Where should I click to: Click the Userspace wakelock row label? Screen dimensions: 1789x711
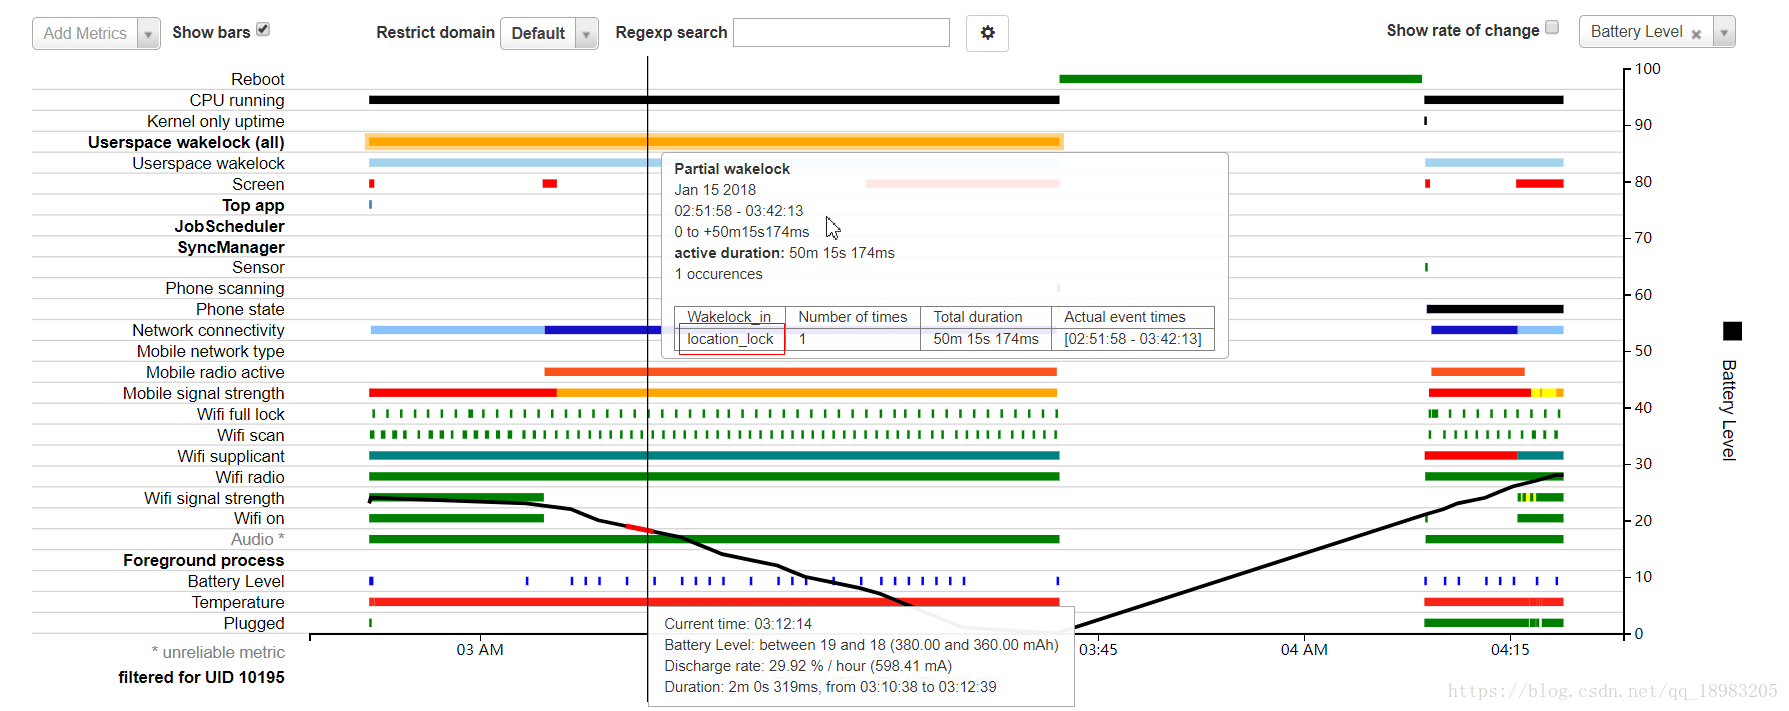click(208, 163)
